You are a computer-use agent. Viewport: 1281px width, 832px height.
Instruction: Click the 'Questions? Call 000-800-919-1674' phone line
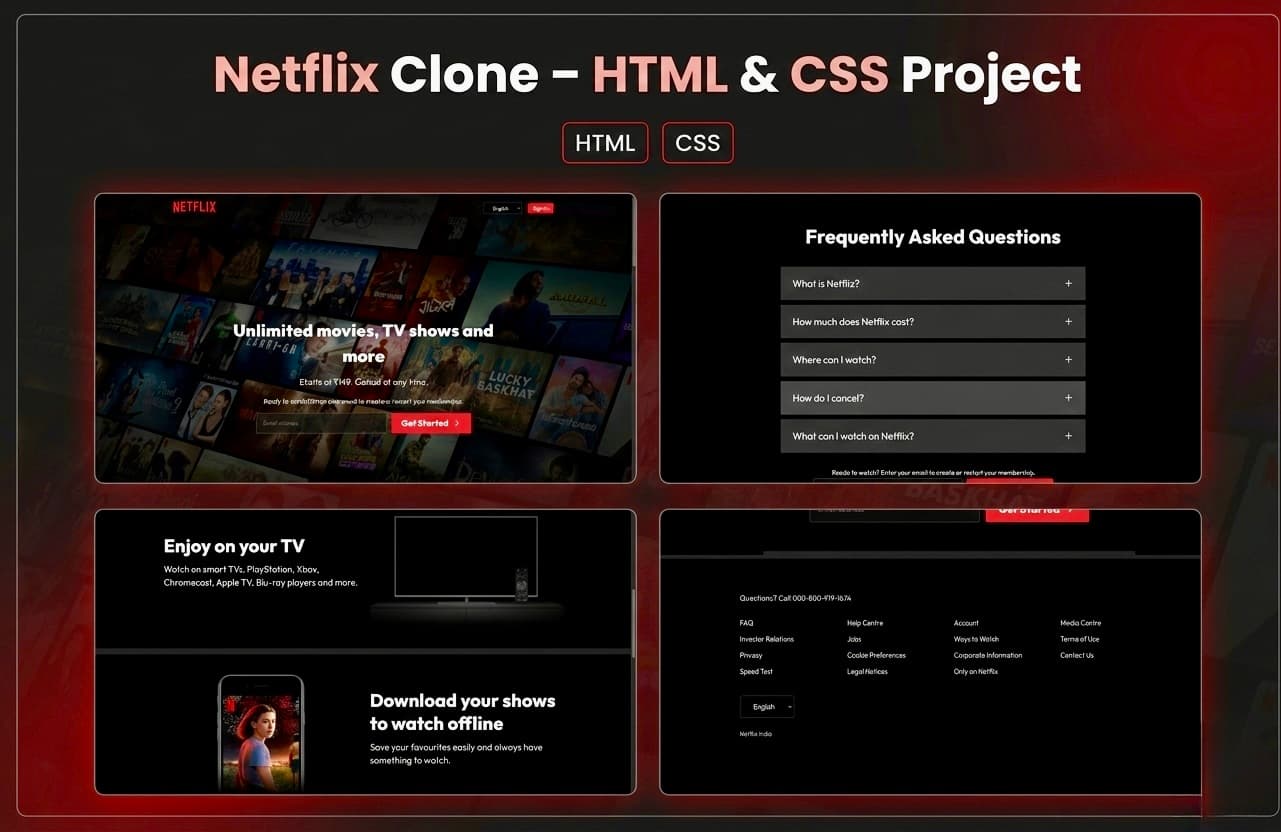(x=795, y=598)
